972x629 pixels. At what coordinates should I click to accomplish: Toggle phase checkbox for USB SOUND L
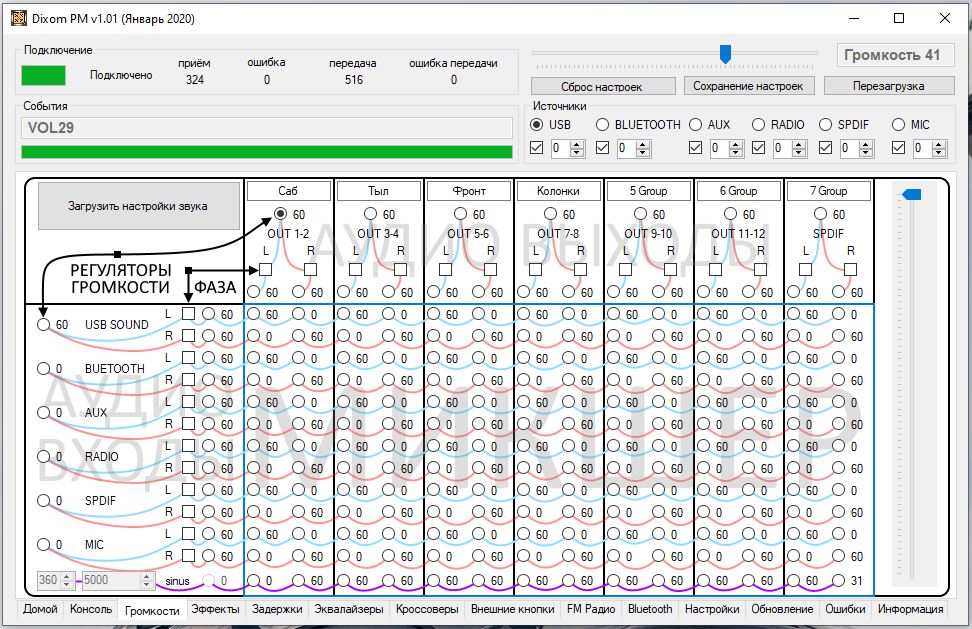coord(188,314)
